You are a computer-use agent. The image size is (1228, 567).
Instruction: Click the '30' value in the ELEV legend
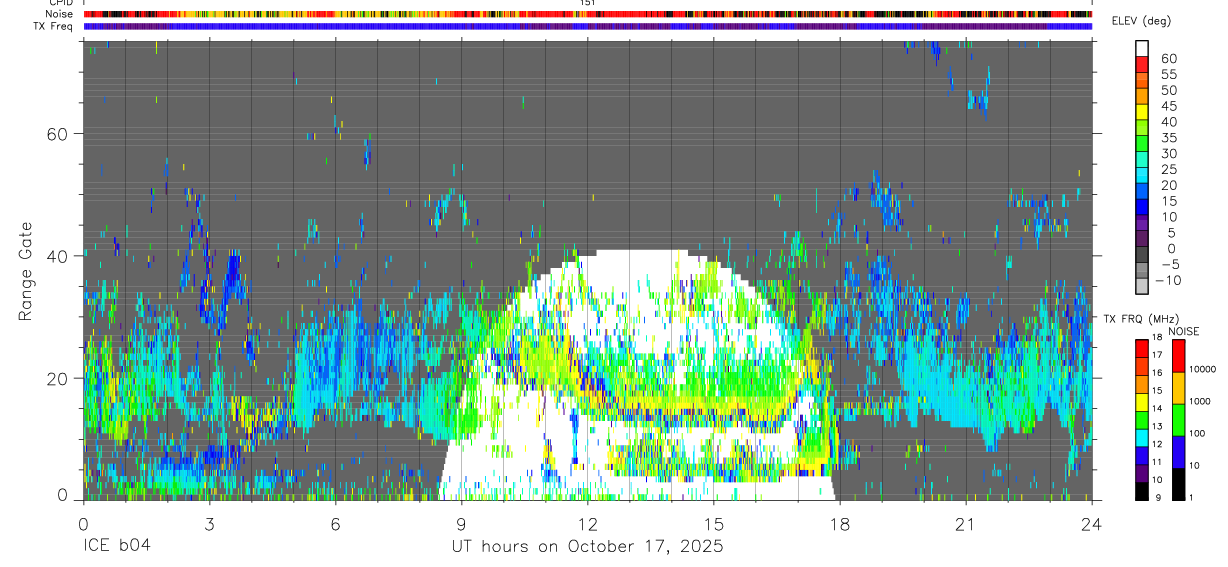[1167, 154]
